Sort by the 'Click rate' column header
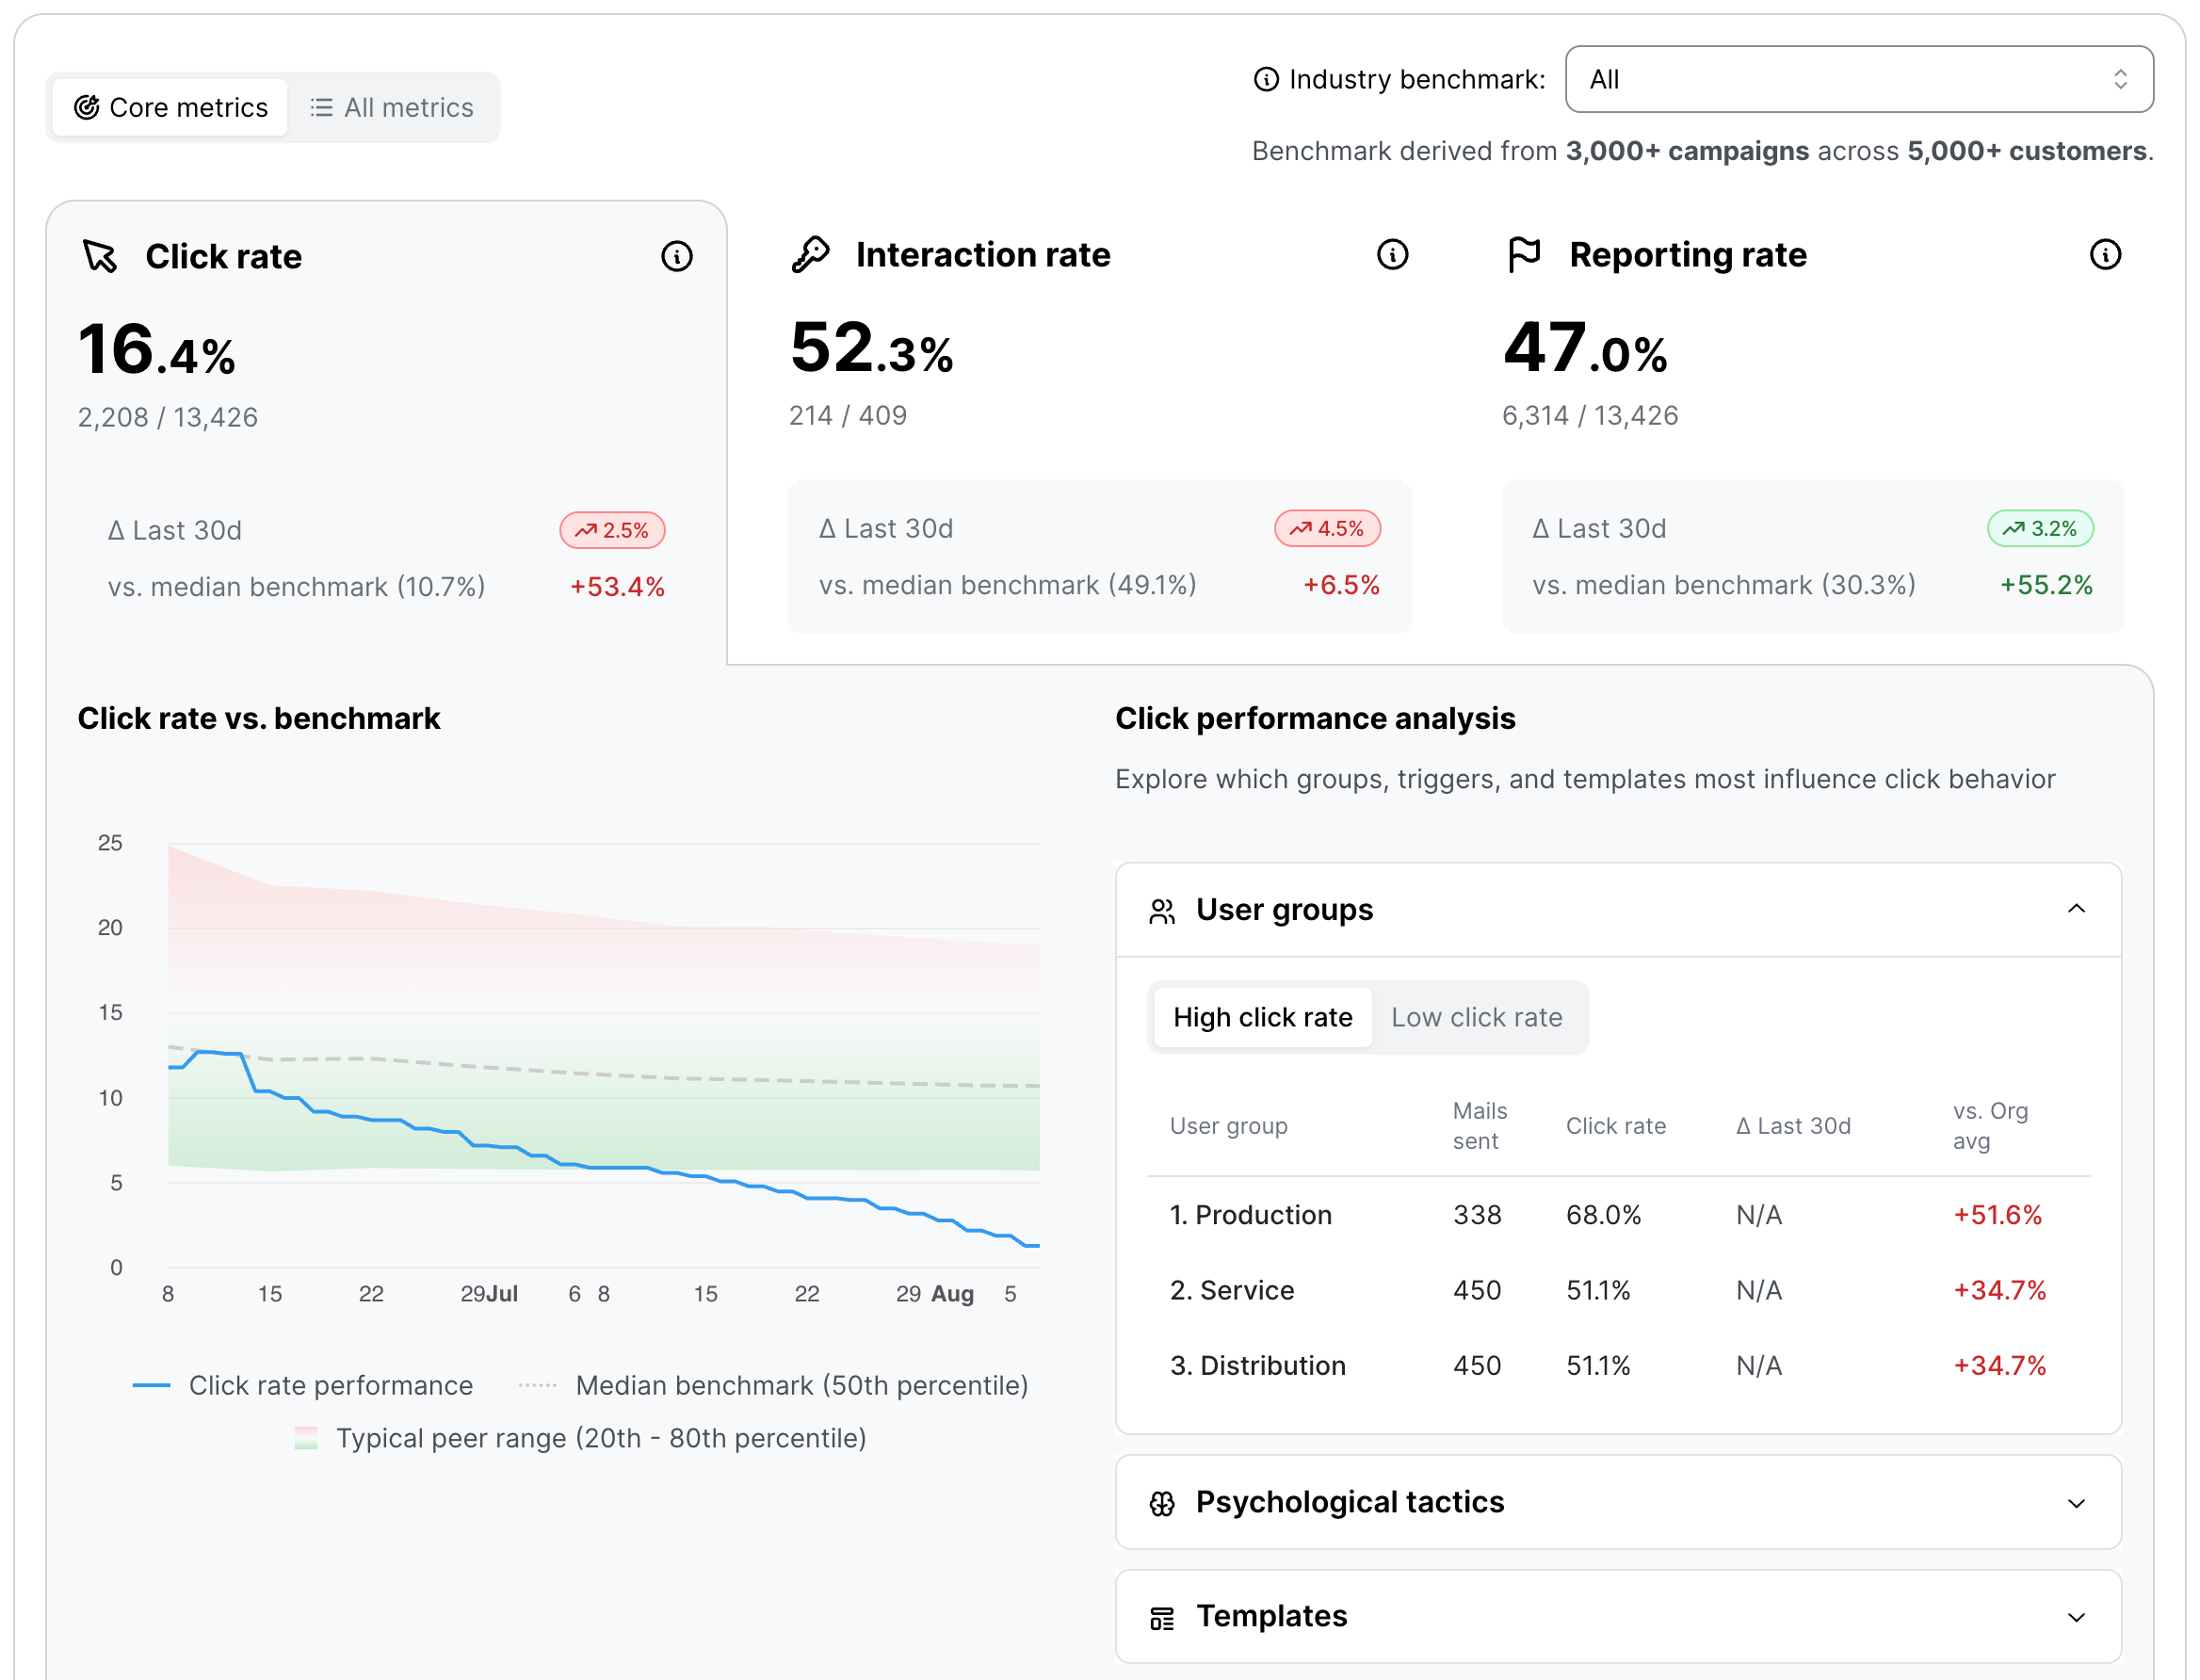This screenshot has width=2200, height=1680. coord(1615,1126)
